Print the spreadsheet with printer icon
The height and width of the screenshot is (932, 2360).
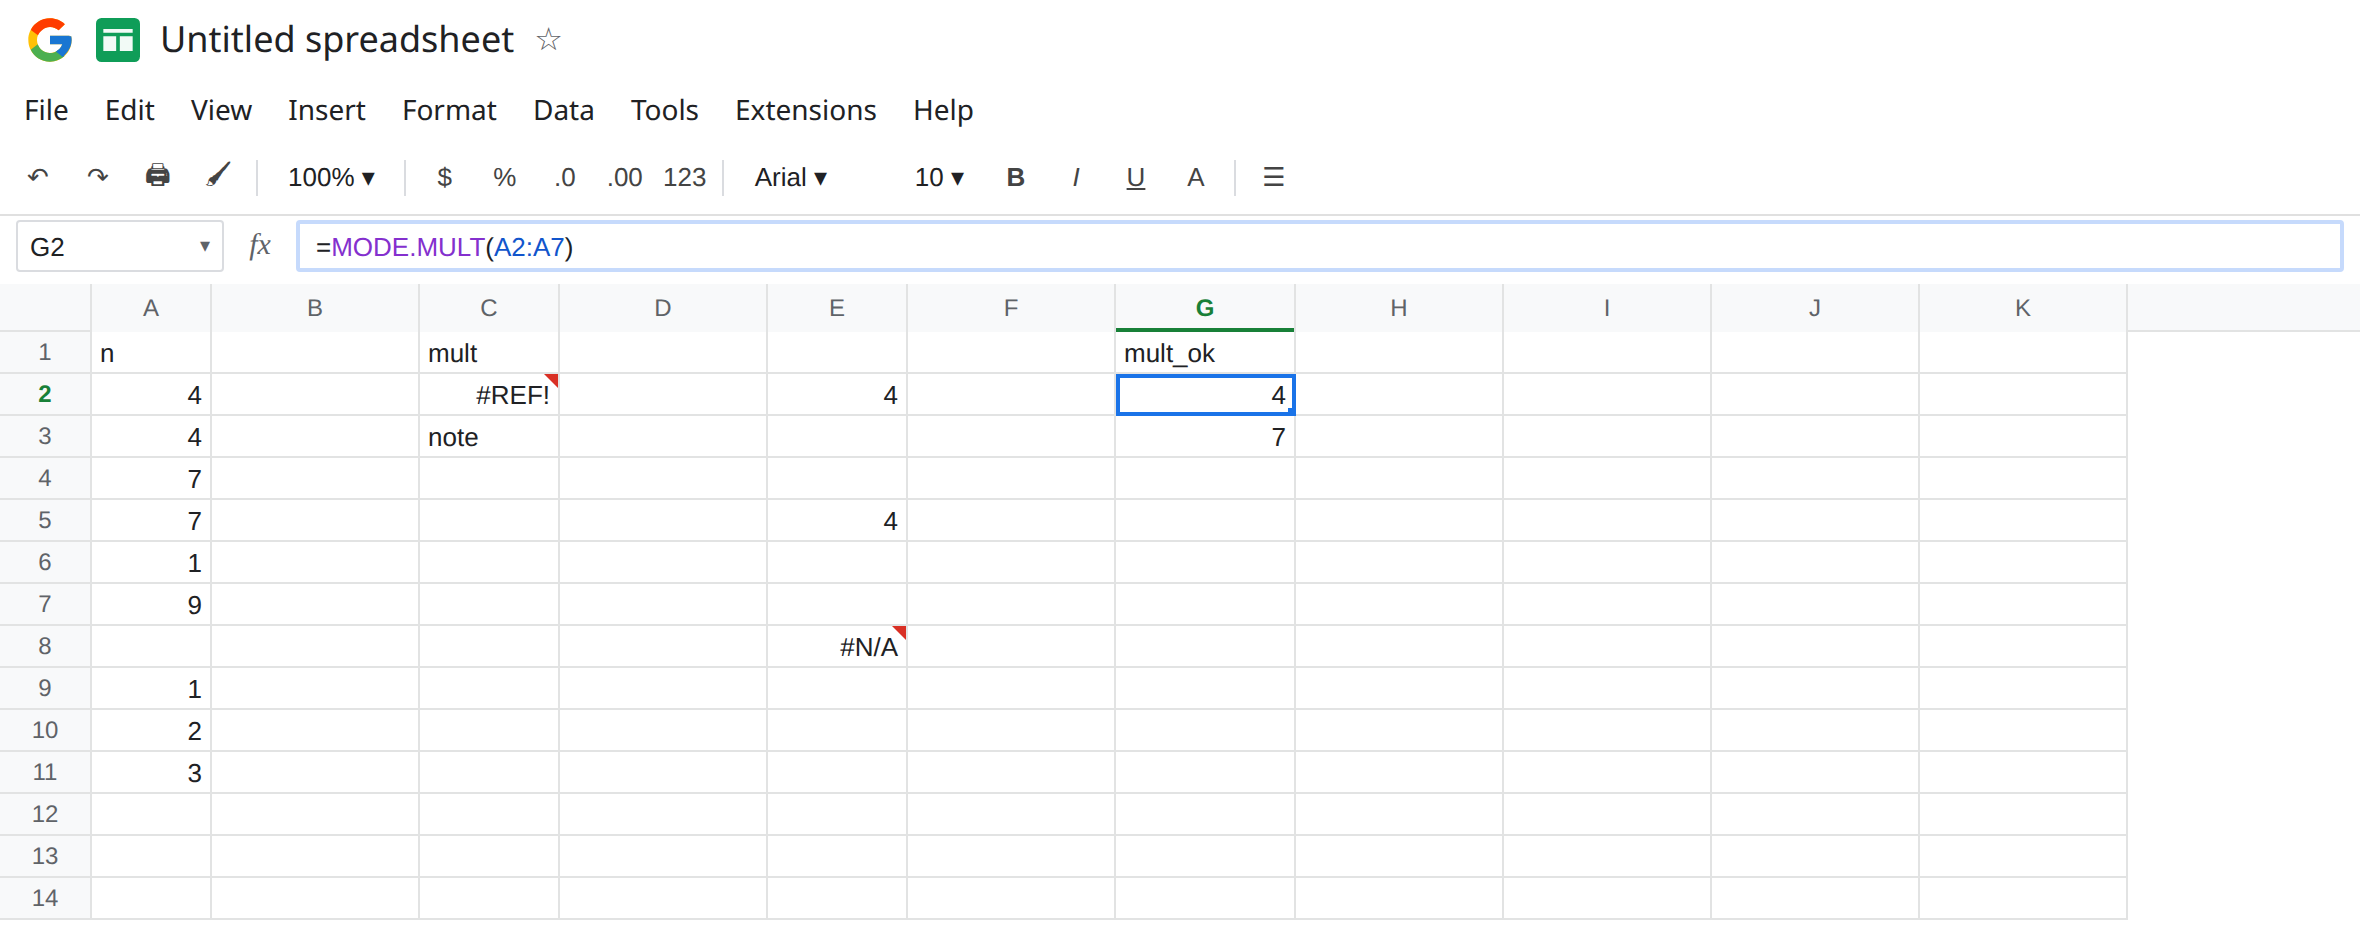tap(158, 176)
